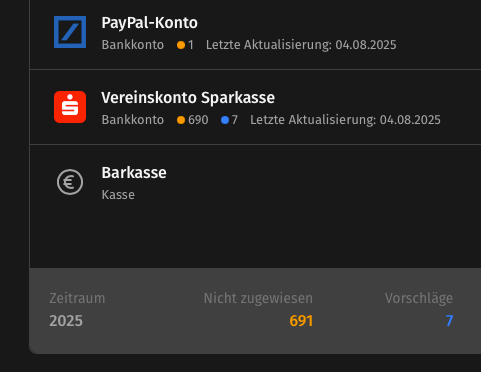This screenshot has width=481, height=372.
Task: Click the Euro cash register icon
Action: tap(70, 182)
